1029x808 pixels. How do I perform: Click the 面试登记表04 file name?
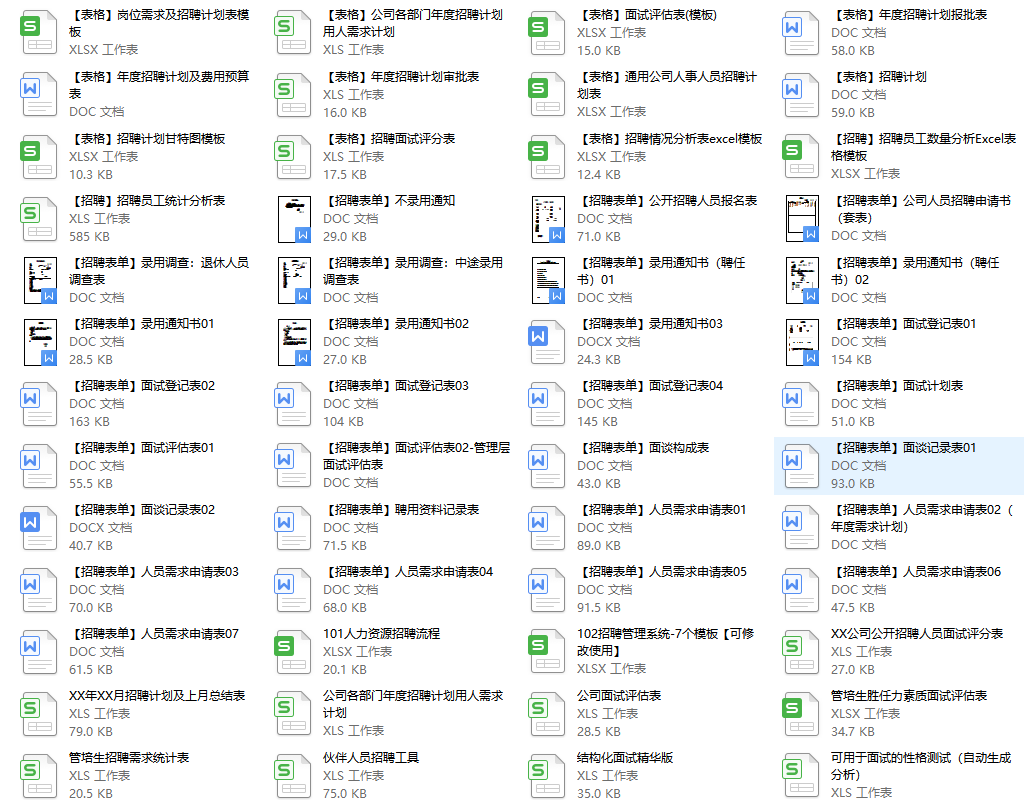point(650,386)
